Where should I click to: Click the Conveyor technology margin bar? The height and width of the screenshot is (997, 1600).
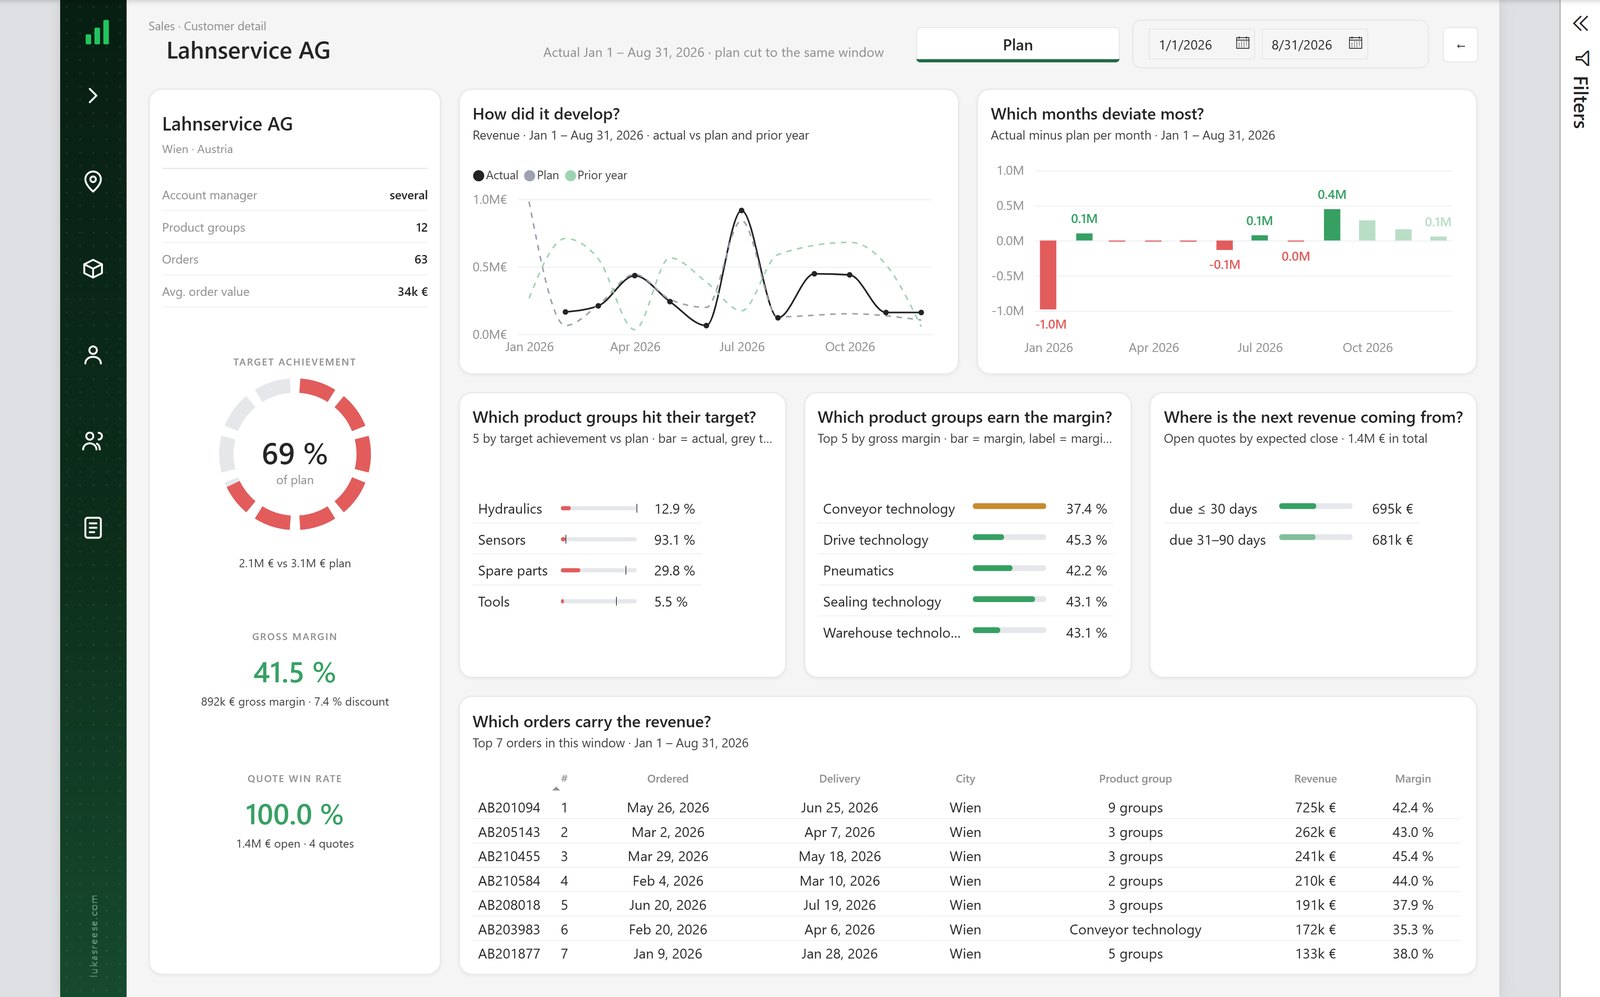point(1009,507)
